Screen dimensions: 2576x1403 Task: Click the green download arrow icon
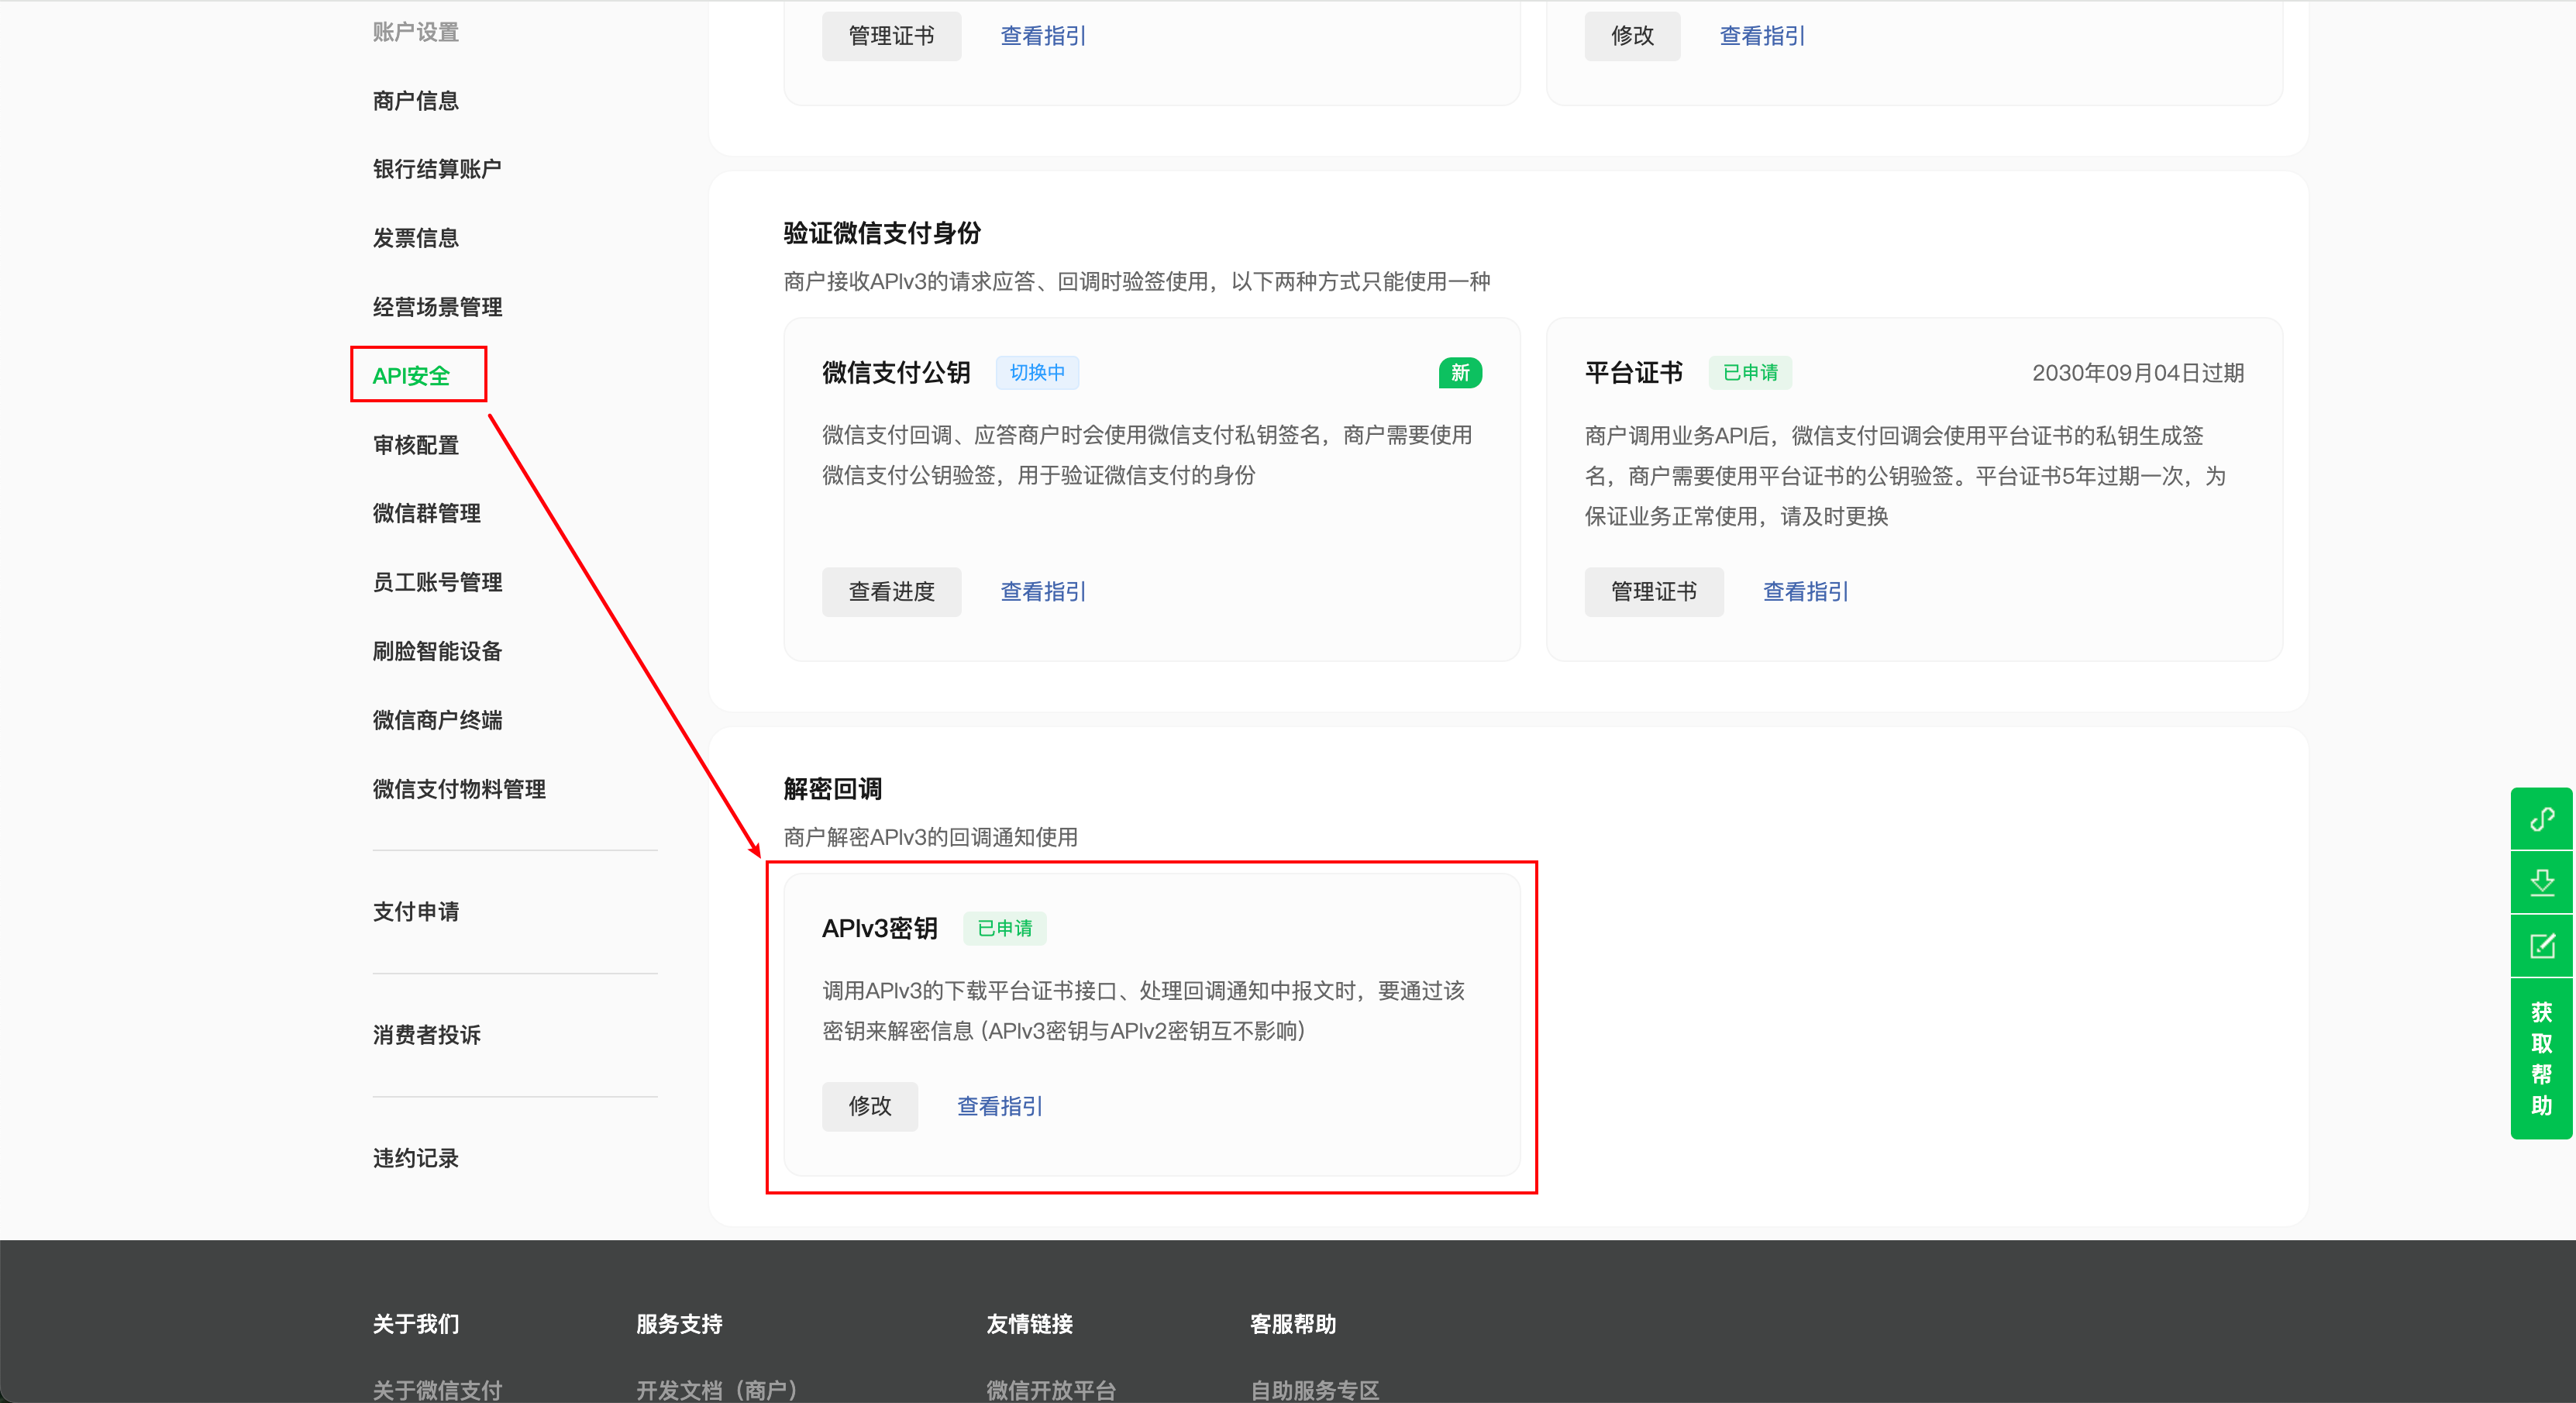[x=2541, y=882]
